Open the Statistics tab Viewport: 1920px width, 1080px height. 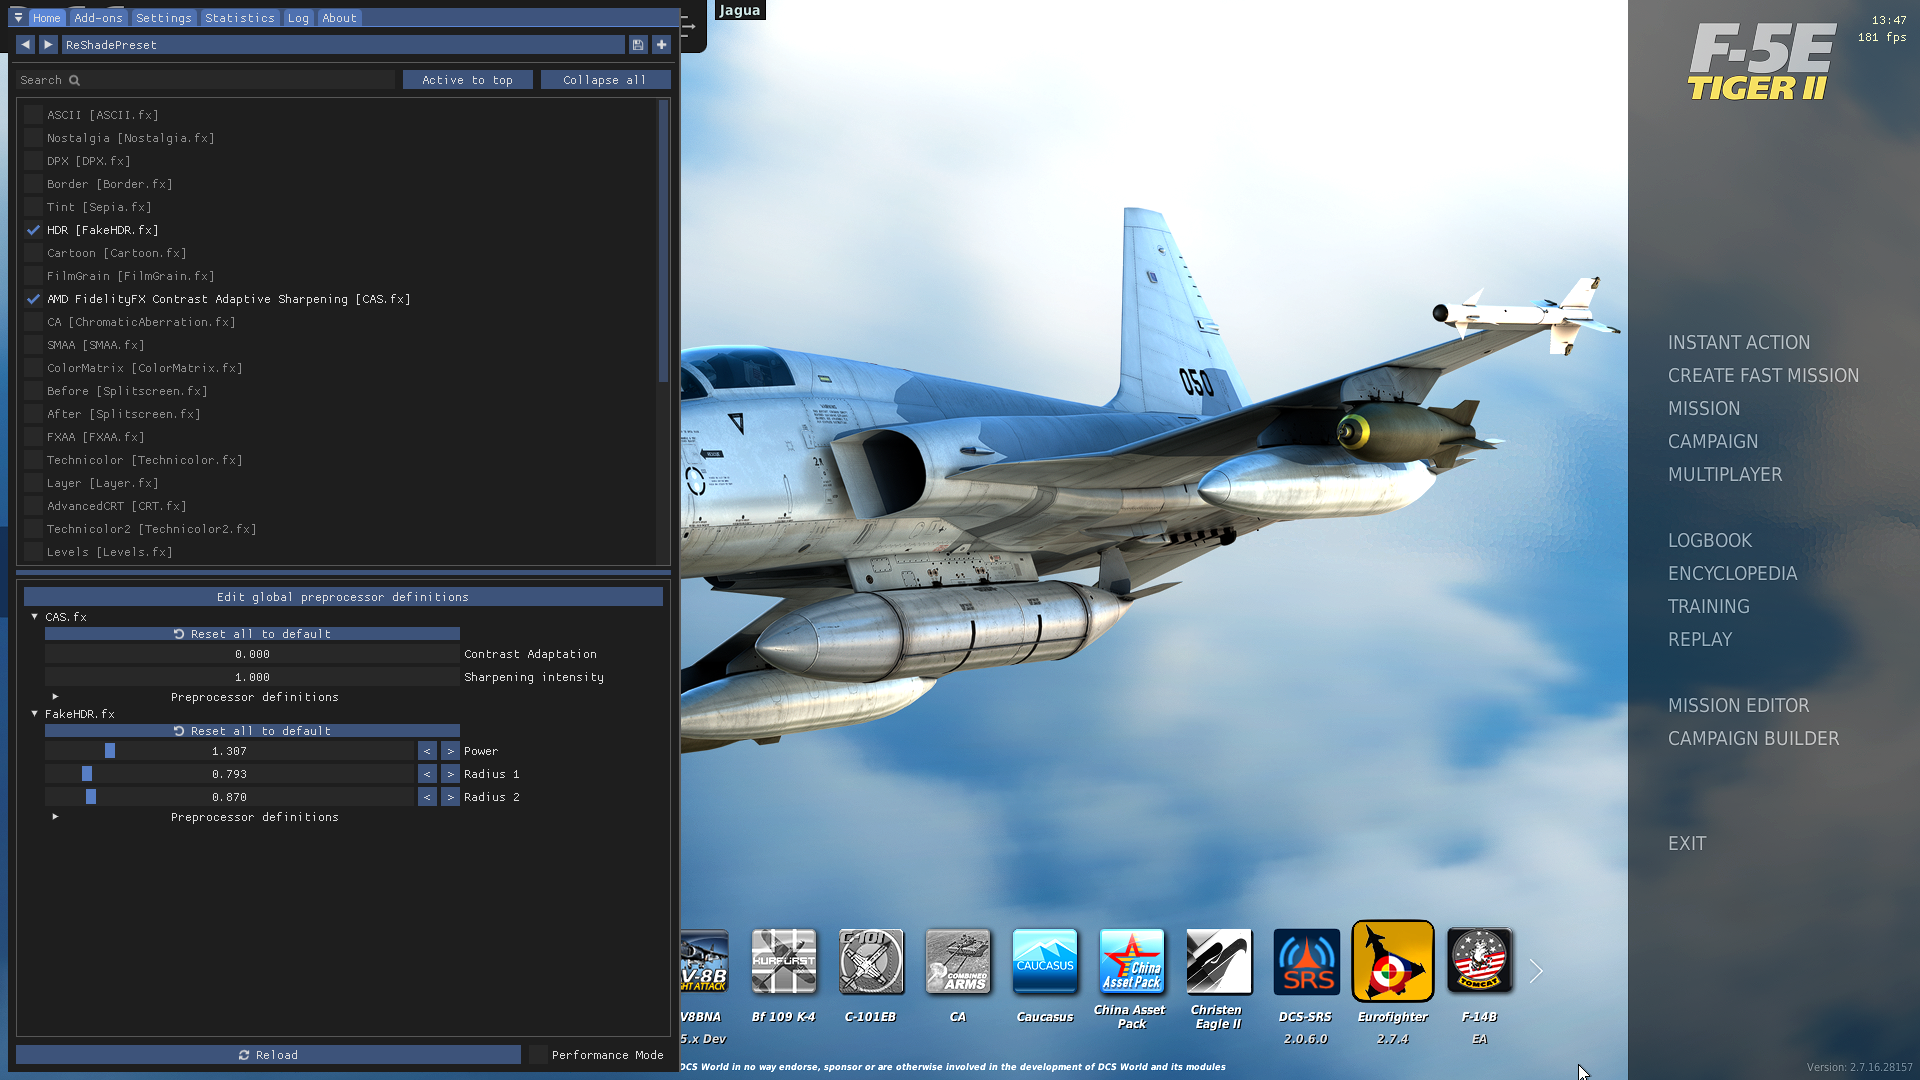click(240, 18)
